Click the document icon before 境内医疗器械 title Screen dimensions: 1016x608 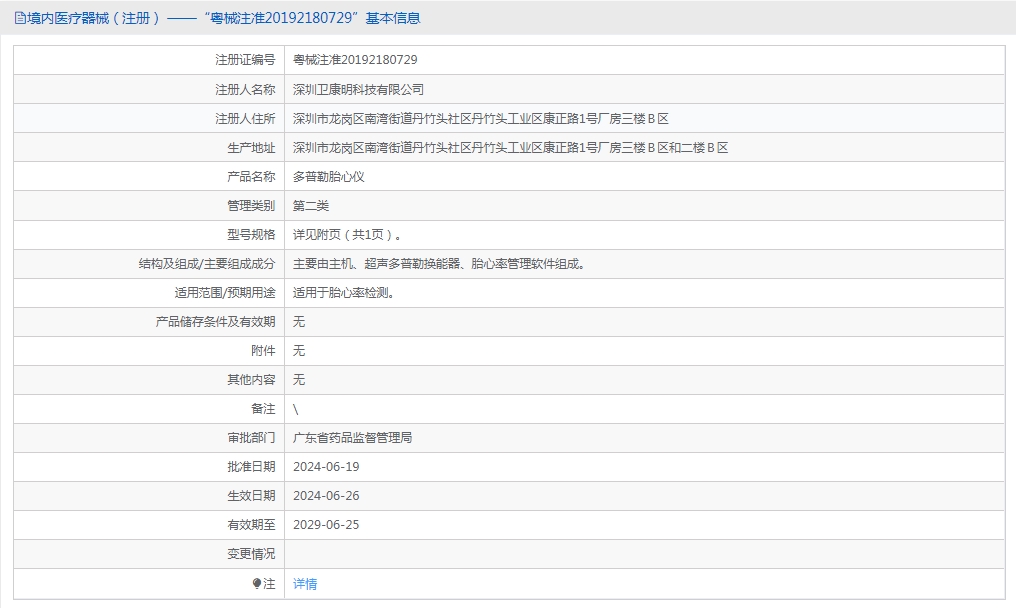click(20, 18)
